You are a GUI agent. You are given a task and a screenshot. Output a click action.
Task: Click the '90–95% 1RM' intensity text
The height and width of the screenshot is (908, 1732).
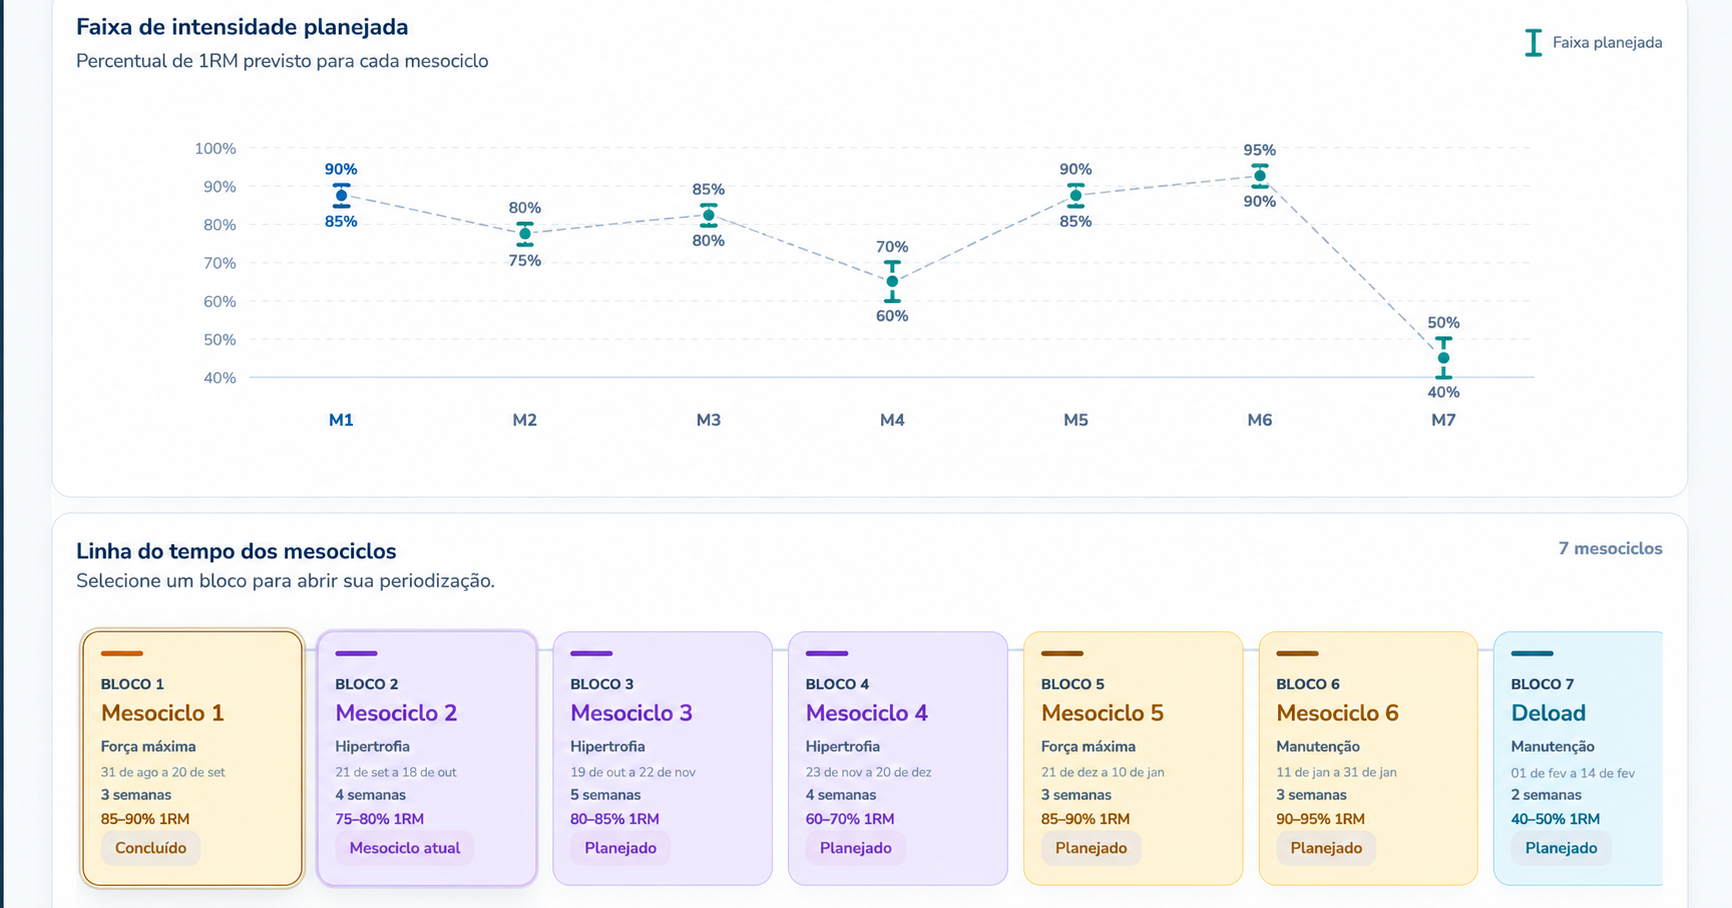coord(1320,819)
